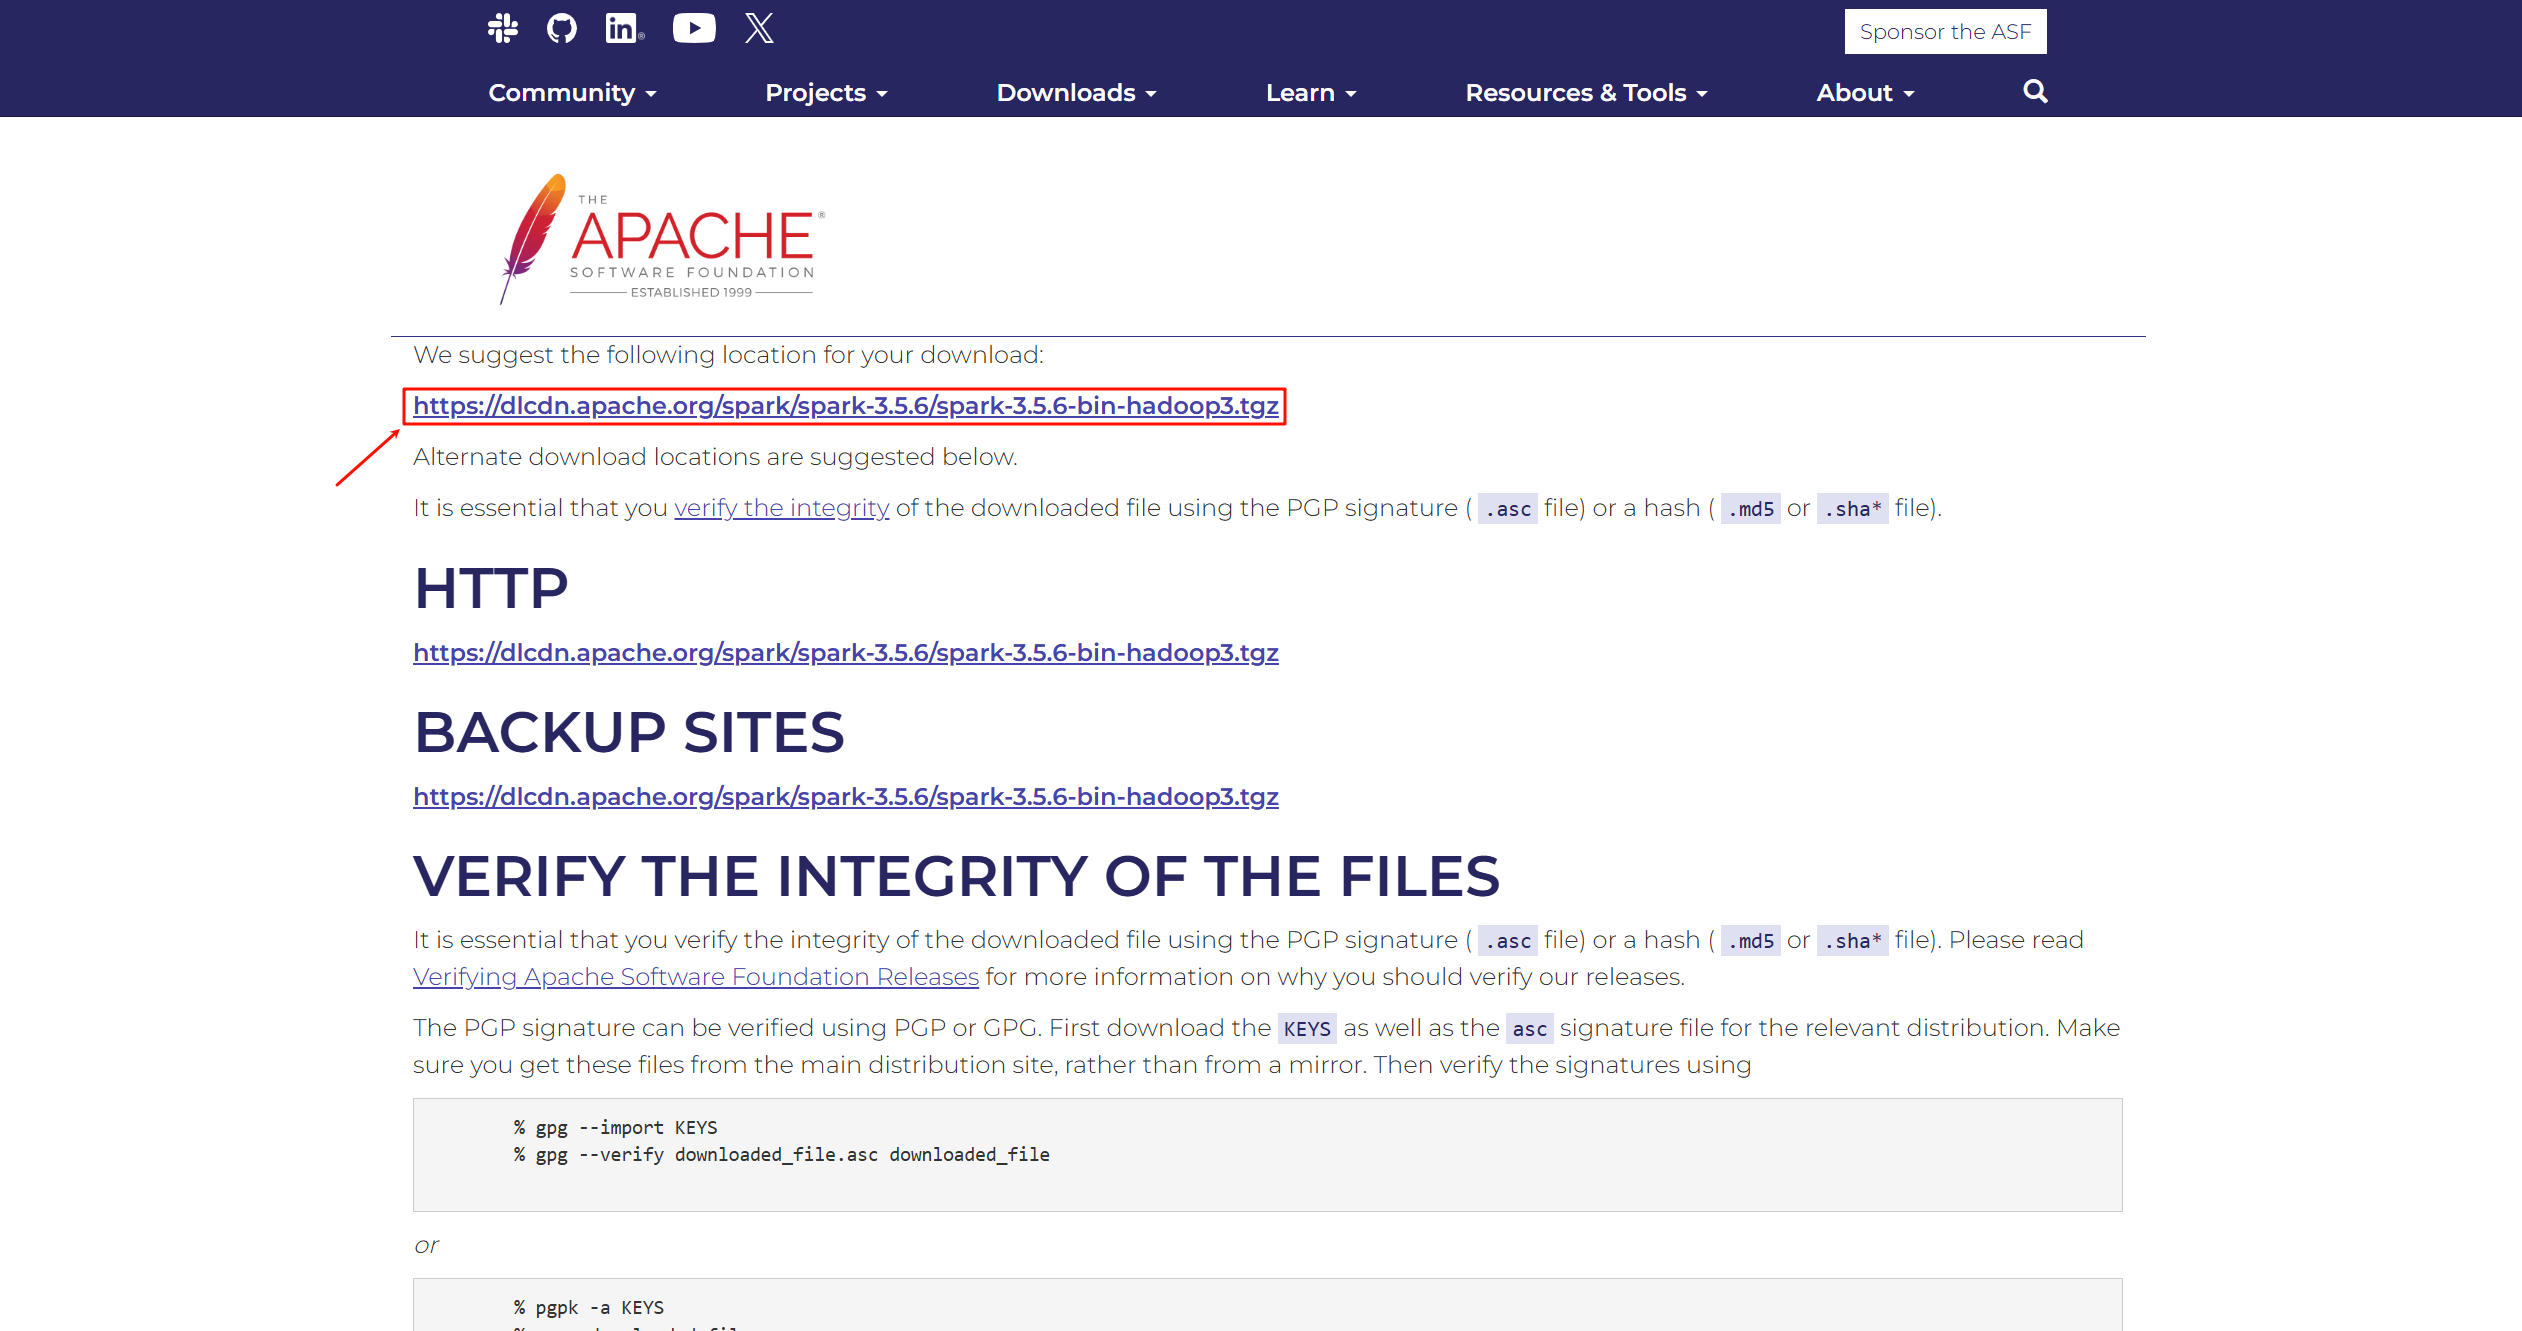
Task: Expand the Downloads dropdown menu
Action: click(1076, 93)
